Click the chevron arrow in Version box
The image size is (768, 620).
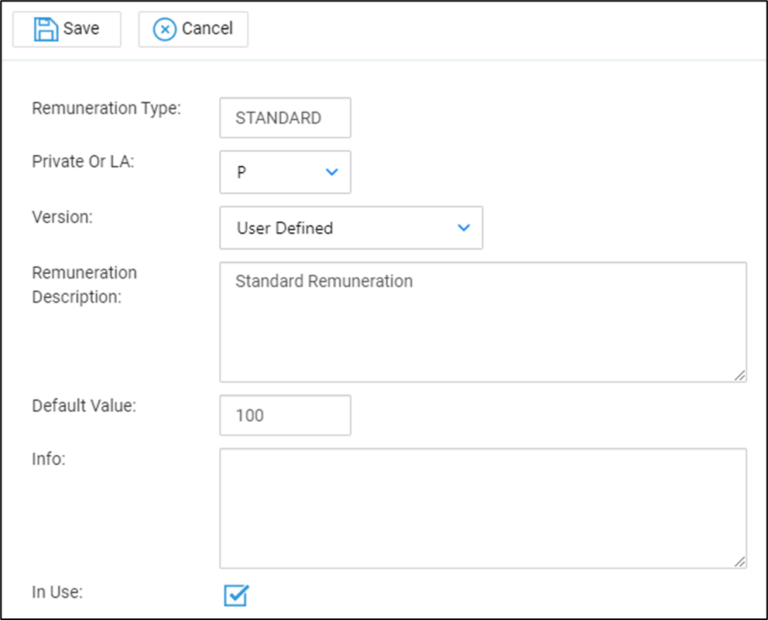tap(463, 228)
